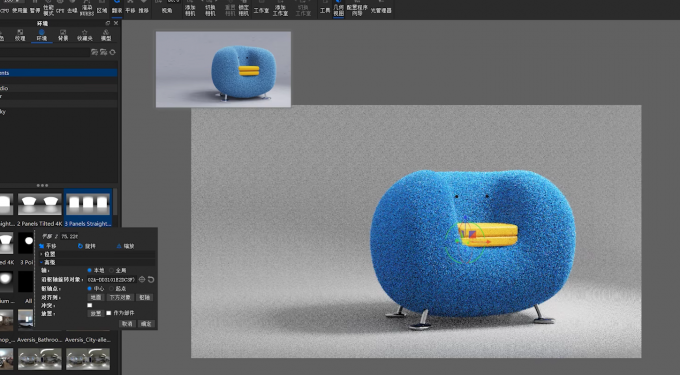
Task: Toggle the 作为部件 (As Part) checkbox
Action: click(109, 313)
